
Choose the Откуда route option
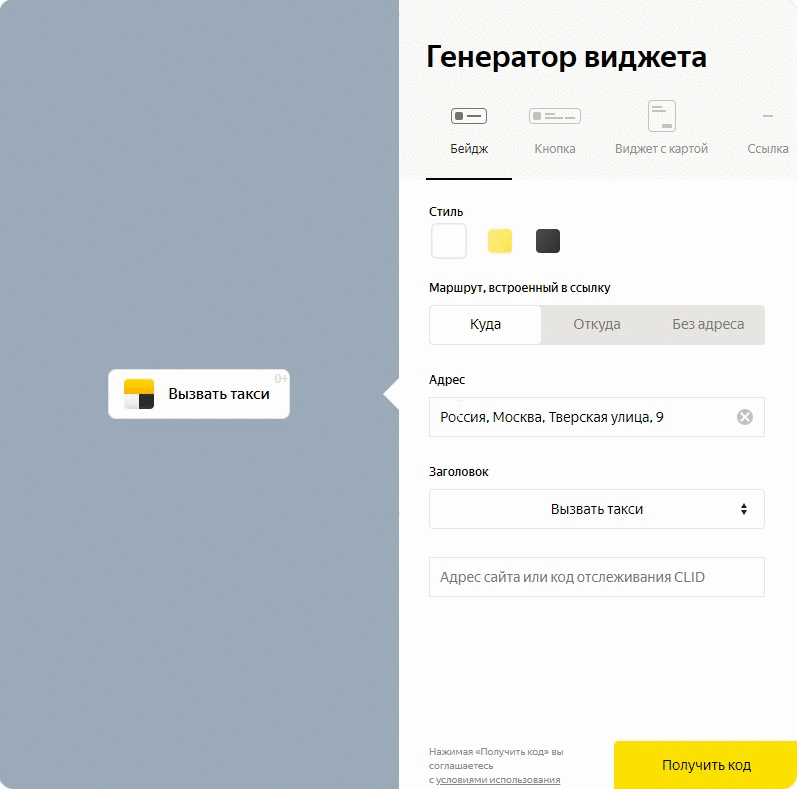(x=597, y=324)
